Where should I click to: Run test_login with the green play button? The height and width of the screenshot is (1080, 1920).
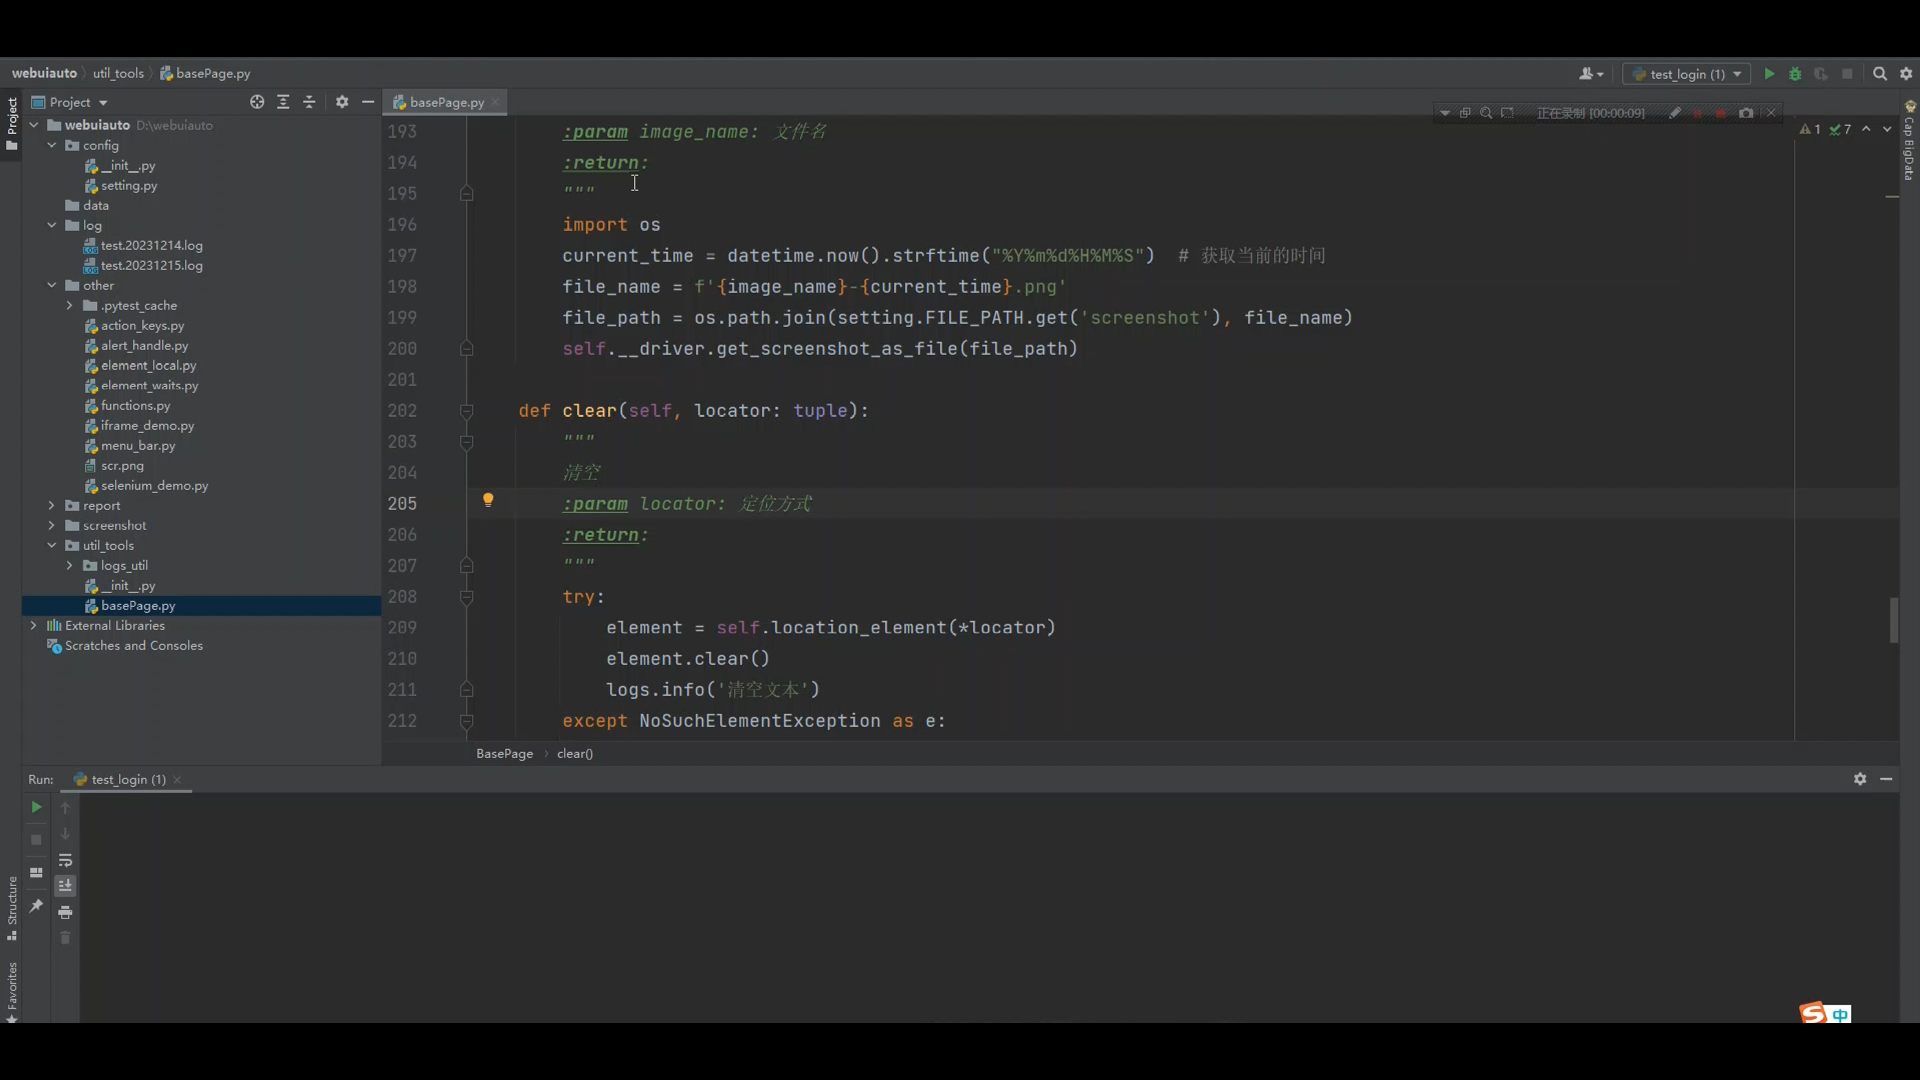coord(1769,74)
